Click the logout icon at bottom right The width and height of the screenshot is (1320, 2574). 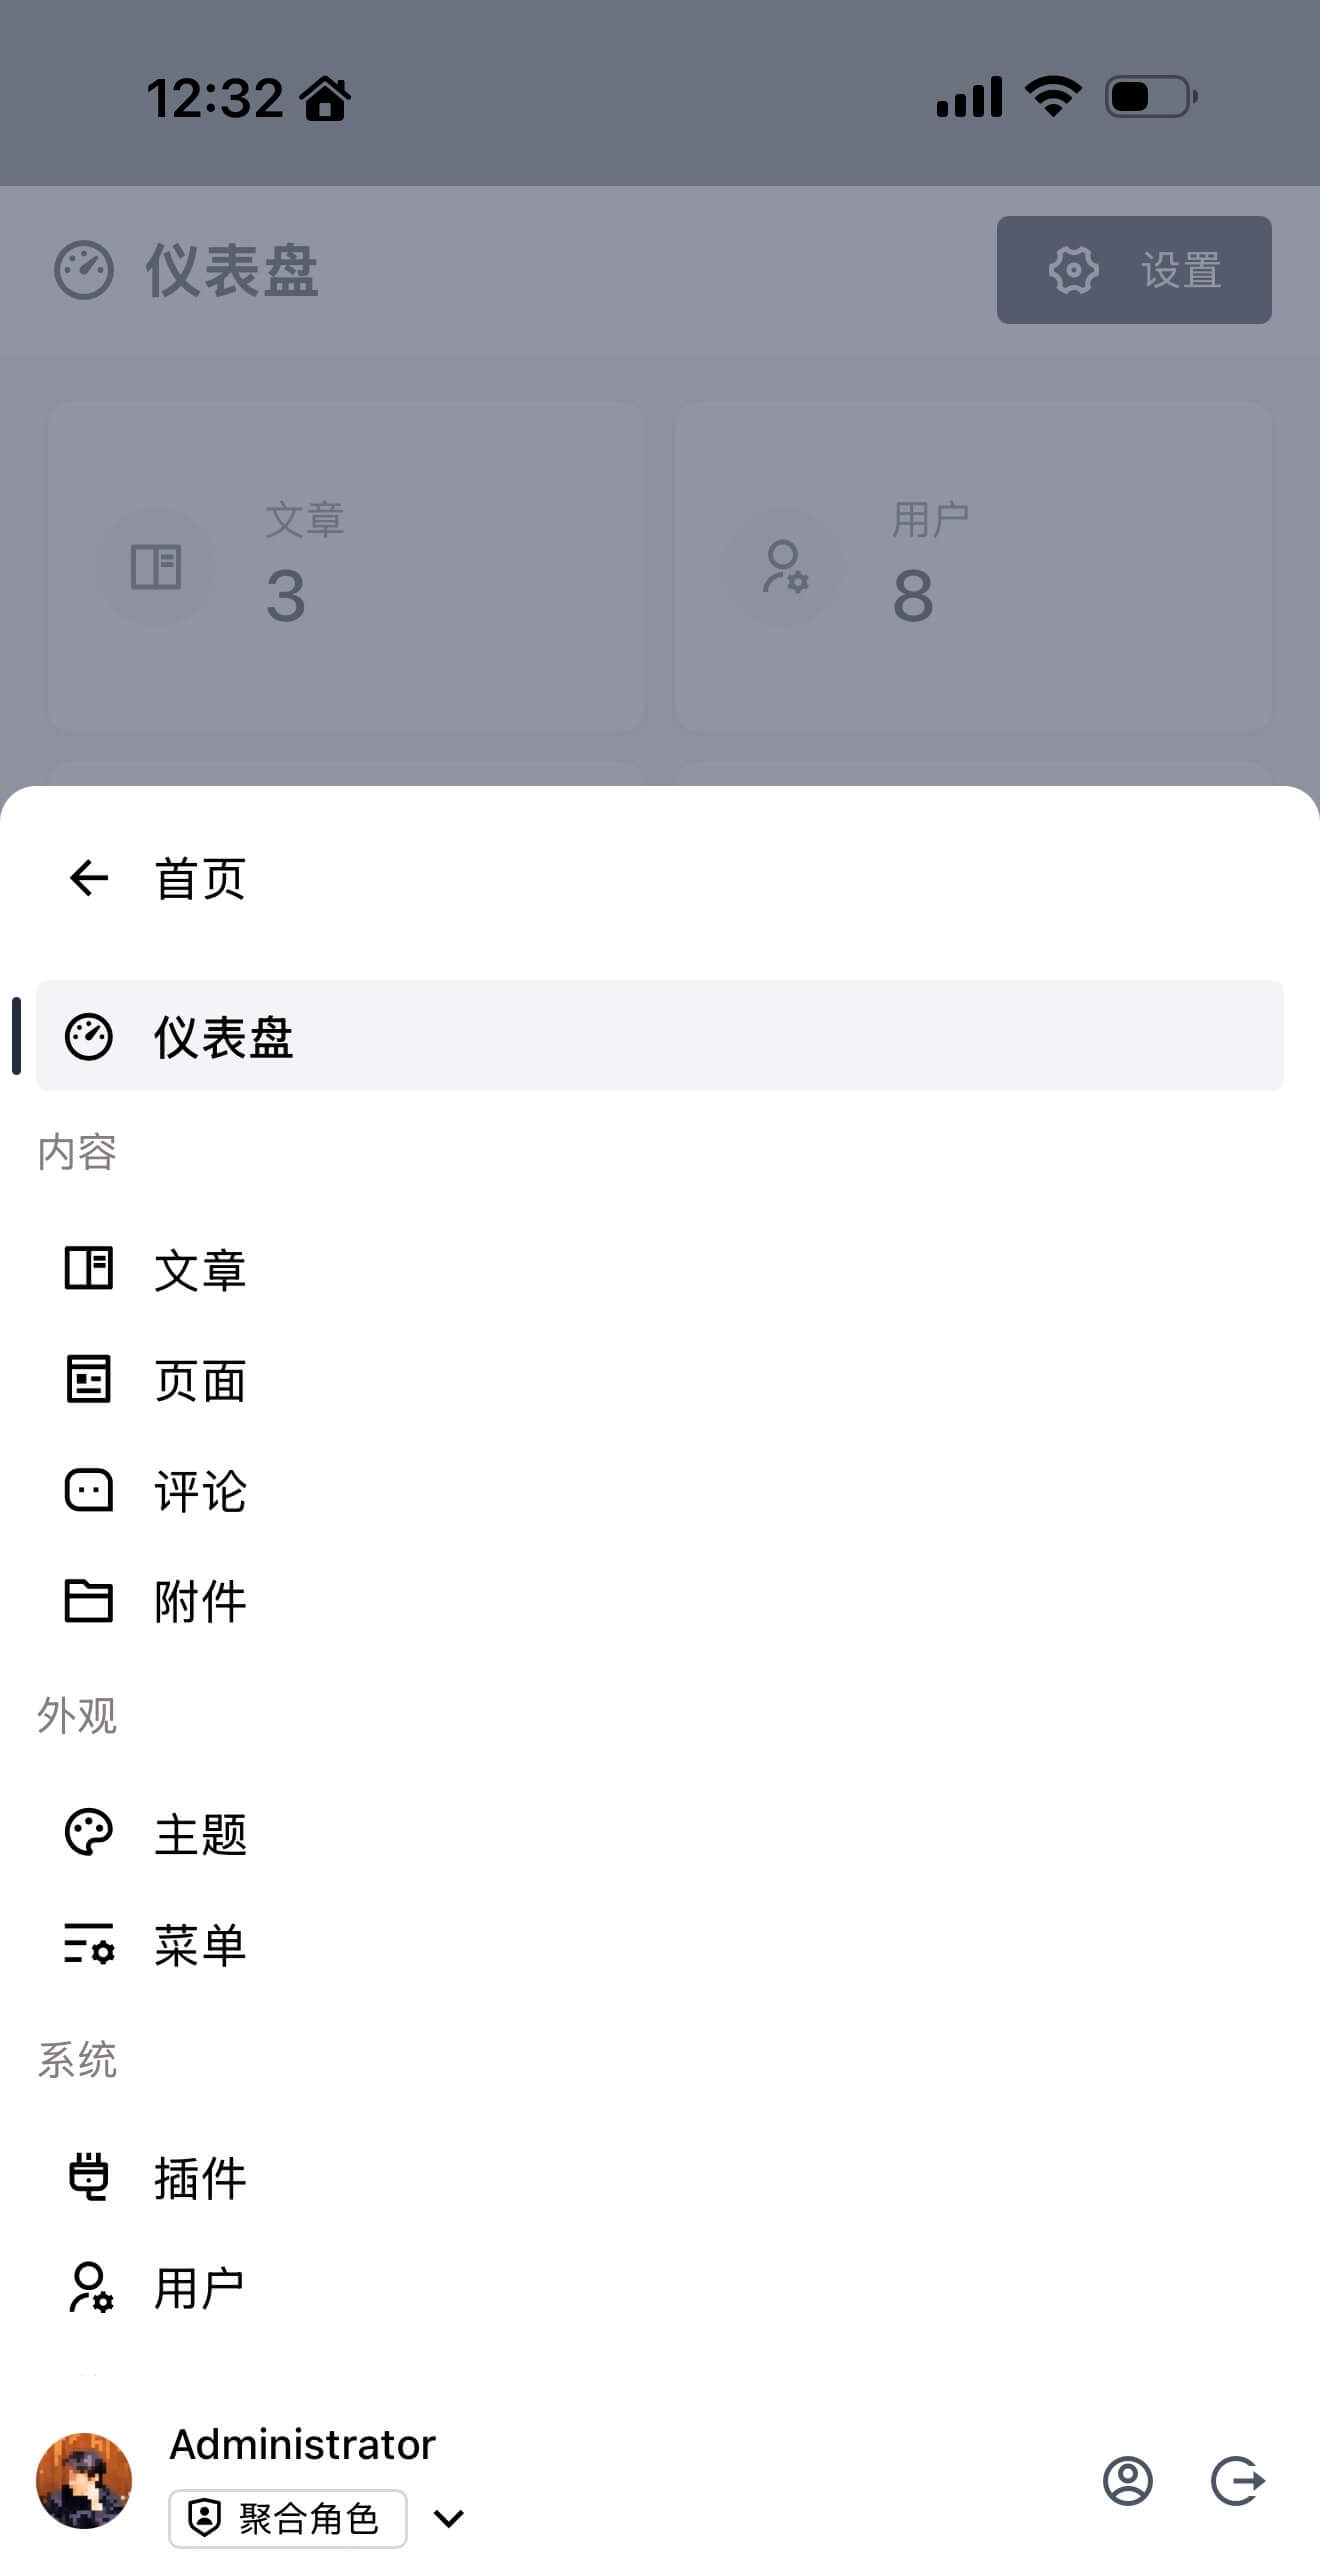click(1237, 2481)
